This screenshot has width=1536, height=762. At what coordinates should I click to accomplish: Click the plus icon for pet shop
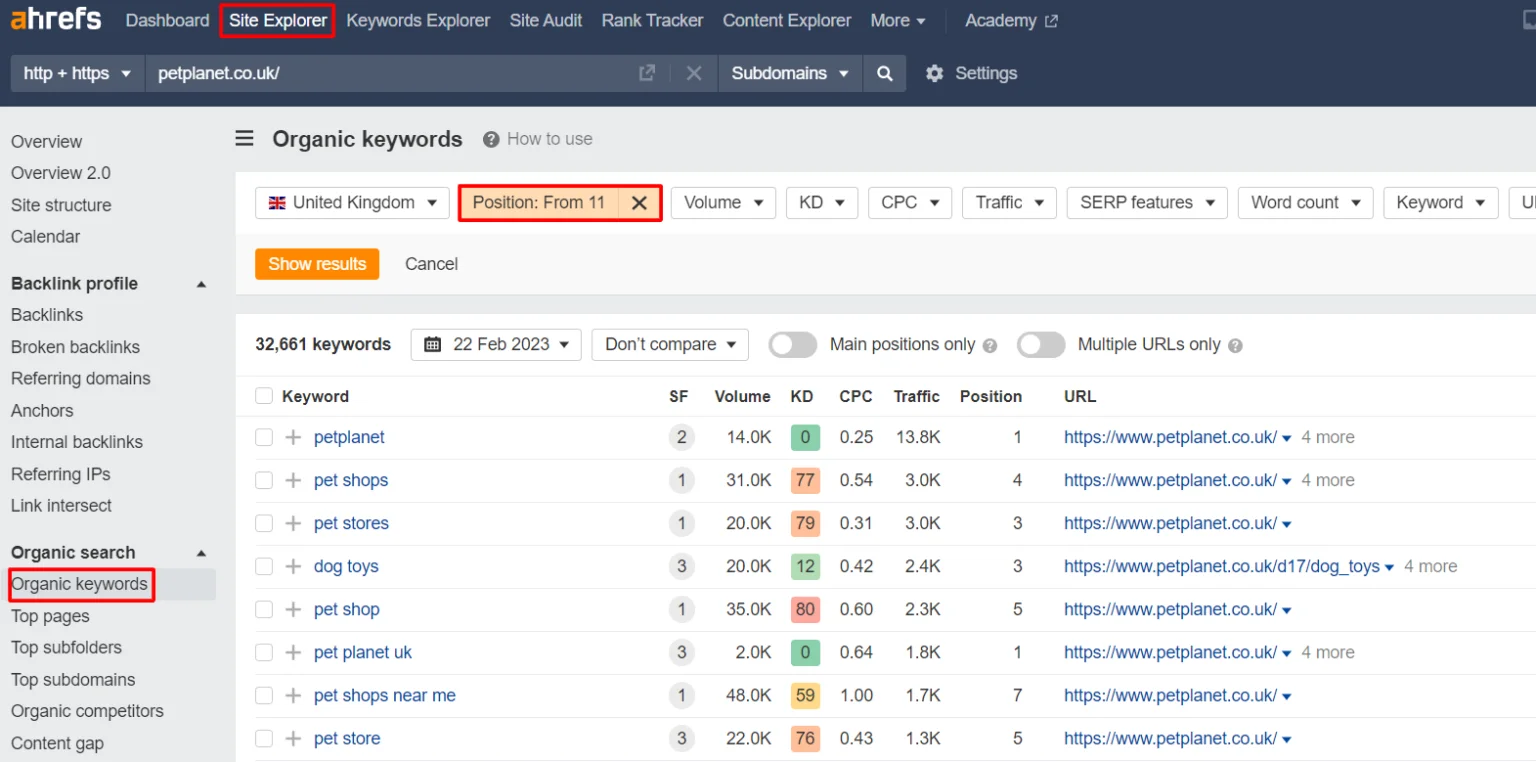click(293, 609)
